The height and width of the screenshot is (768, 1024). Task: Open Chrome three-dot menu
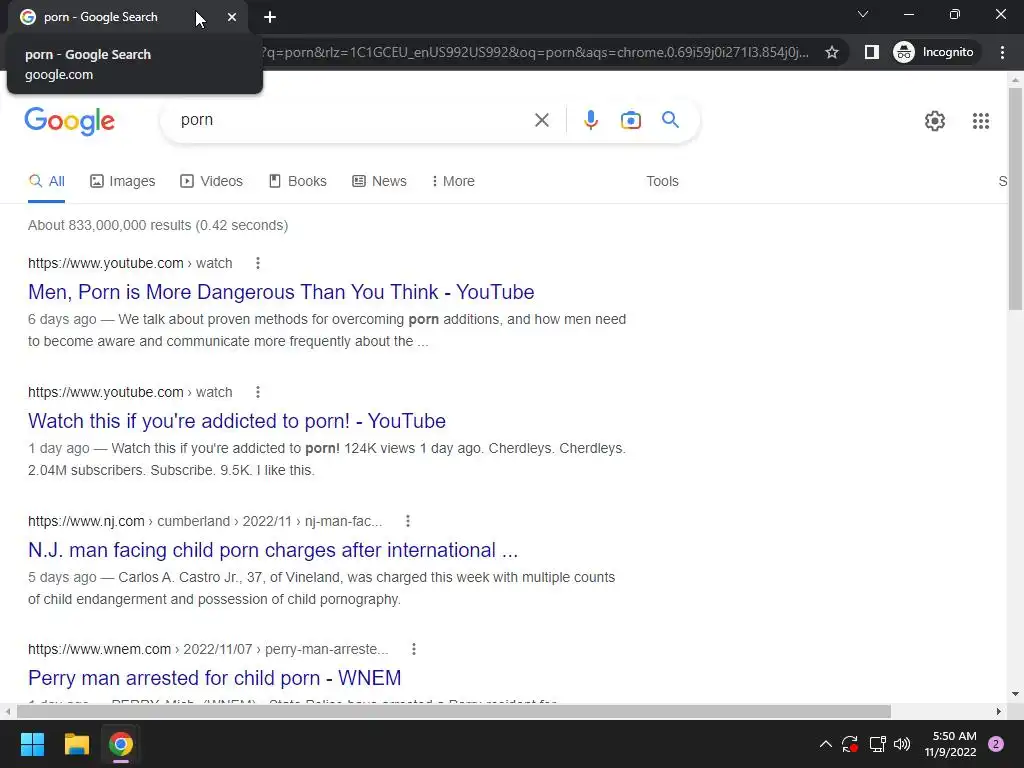(1002, 52)
